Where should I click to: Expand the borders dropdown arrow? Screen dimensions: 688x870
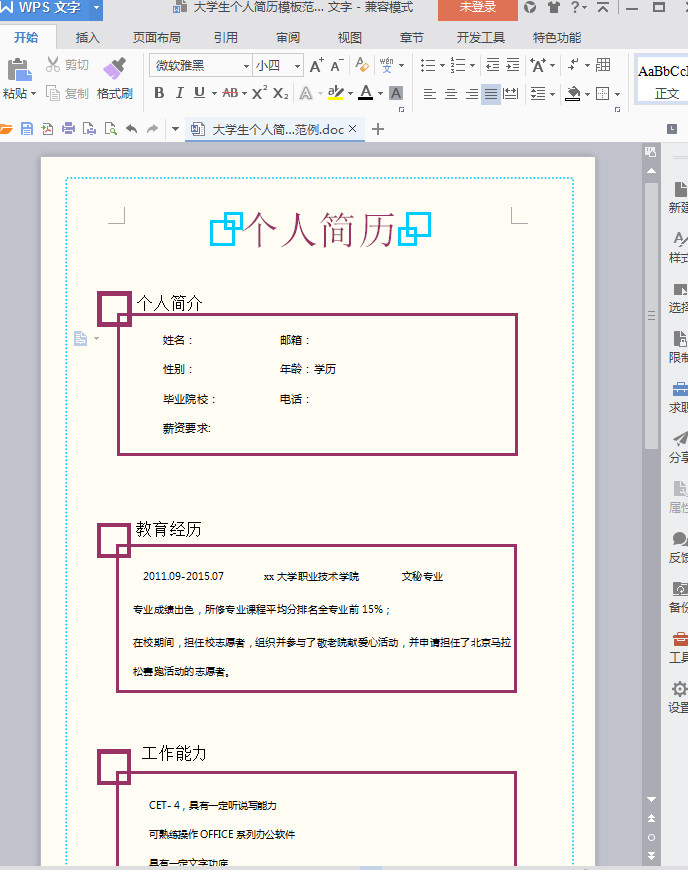coord(618,94)
